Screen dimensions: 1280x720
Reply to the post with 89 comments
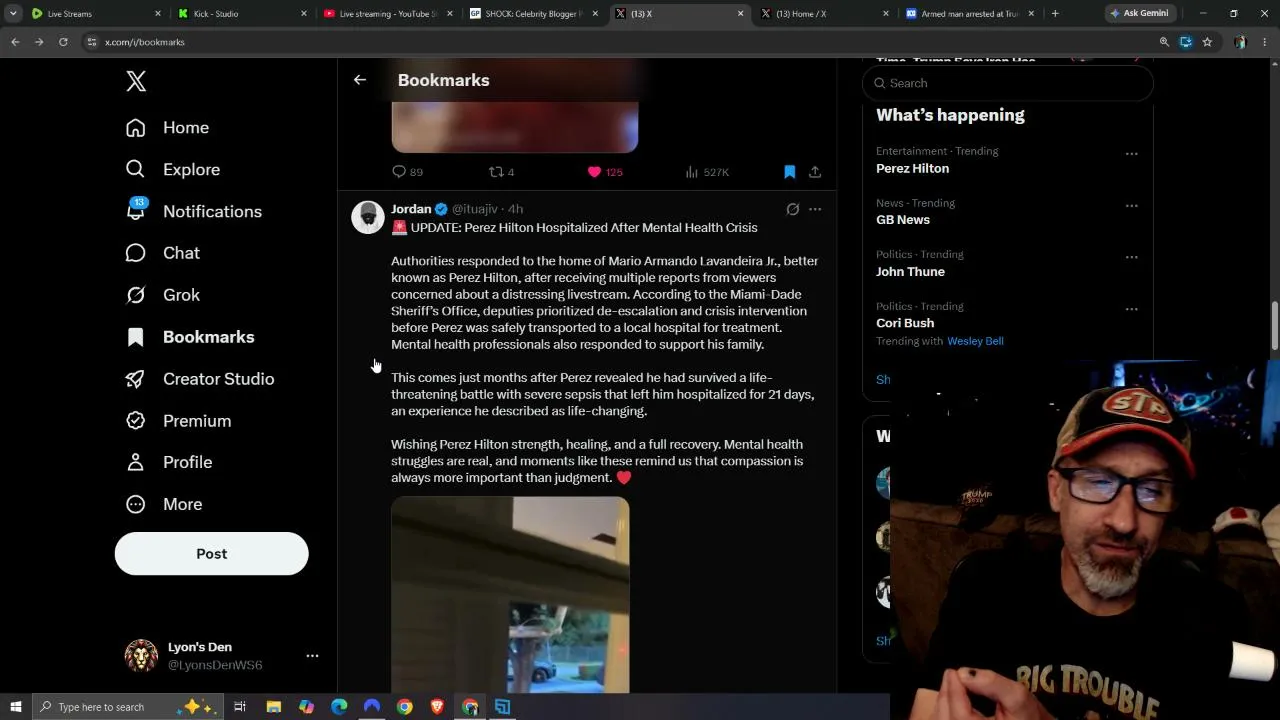coord(407,172)
